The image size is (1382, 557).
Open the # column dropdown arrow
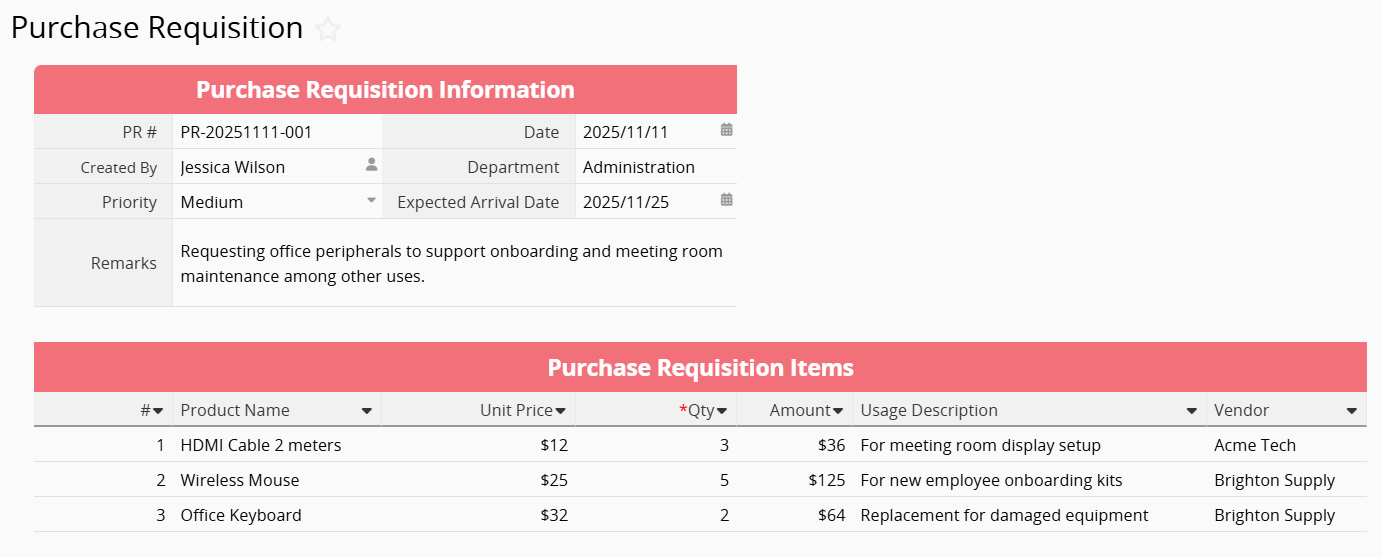click(158, 411)
